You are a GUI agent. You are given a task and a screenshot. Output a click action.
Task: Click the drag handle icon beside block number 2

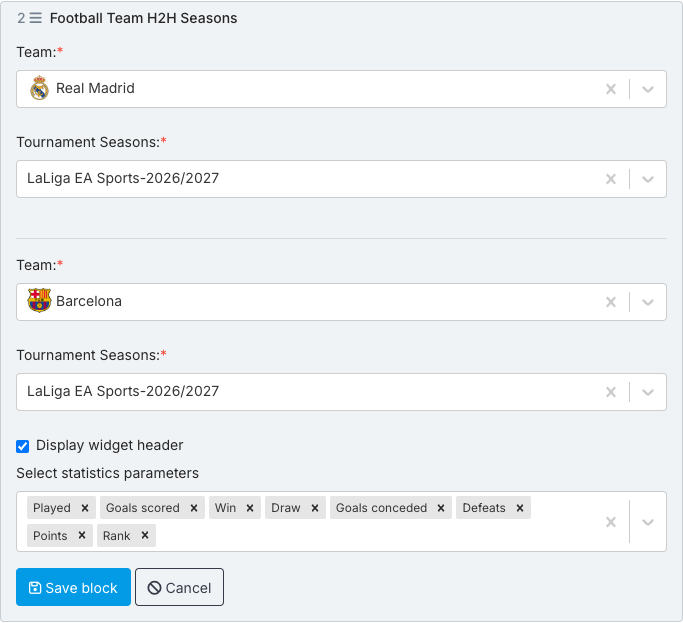pos(36,18)
